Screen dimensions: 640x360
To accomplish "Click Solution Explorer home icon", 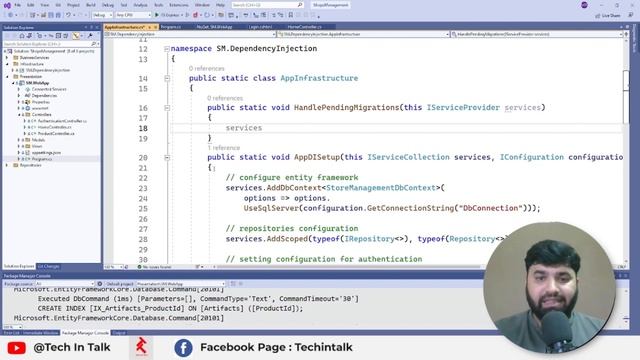I will pos(22,36).
